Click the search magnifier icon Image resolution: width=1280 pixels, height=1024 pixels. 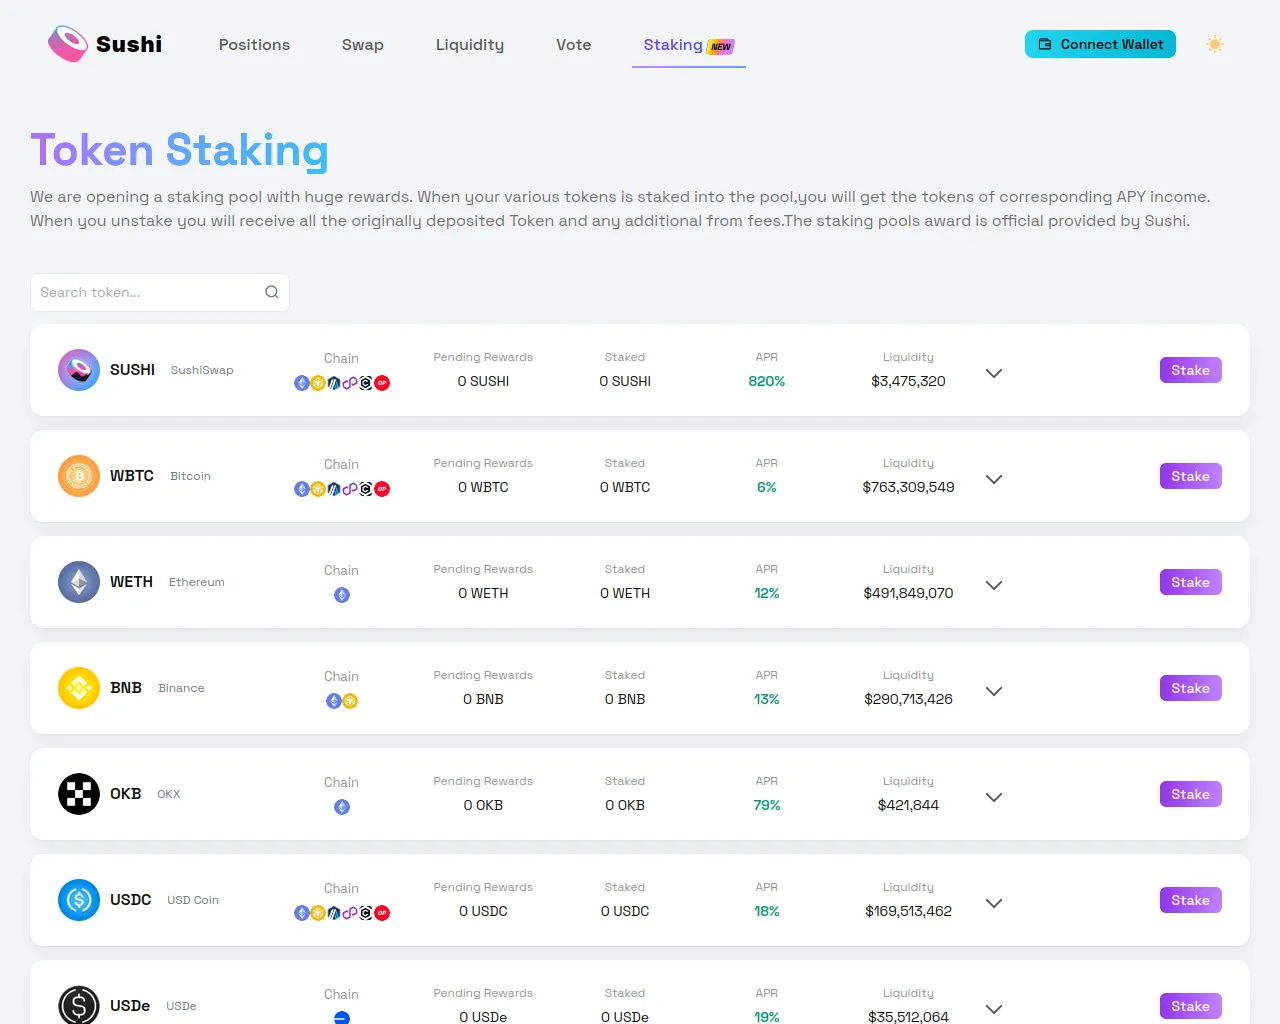point(272,292)
